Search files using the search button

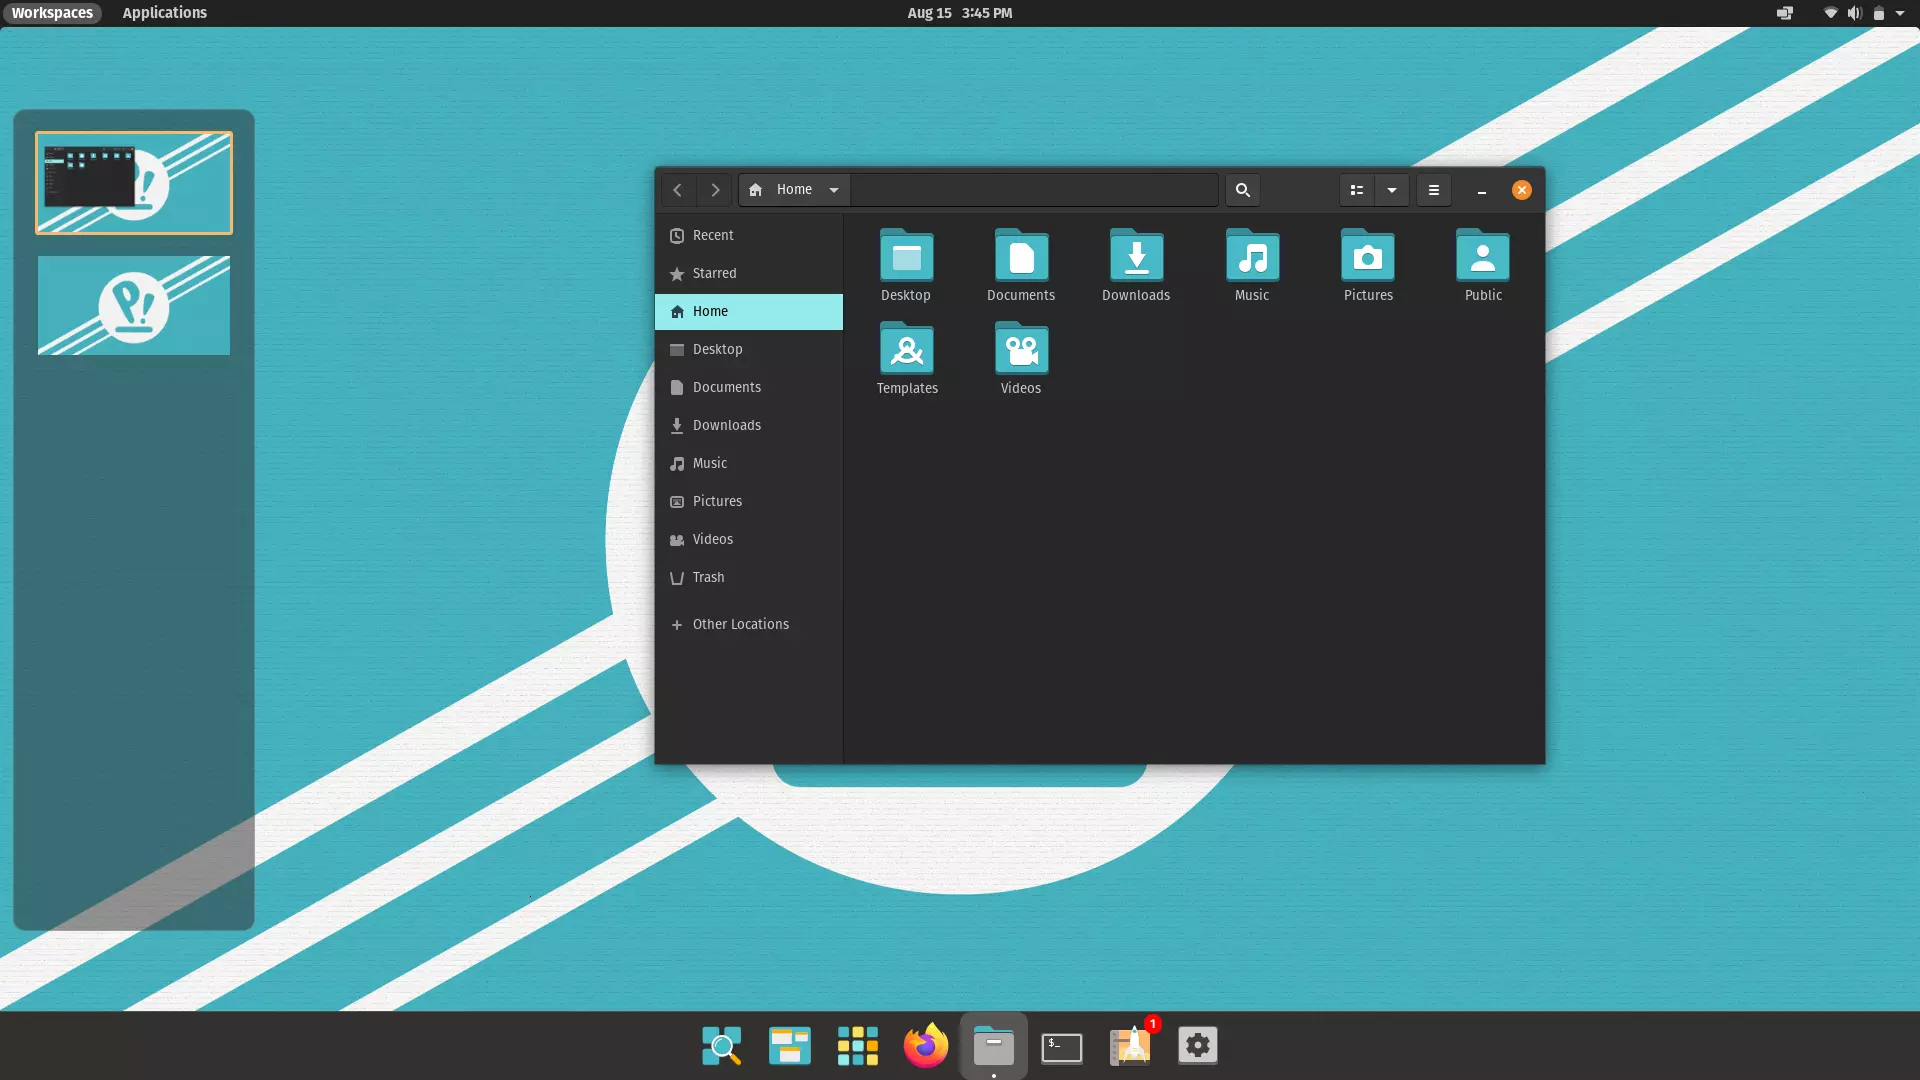pos(1242,190)
